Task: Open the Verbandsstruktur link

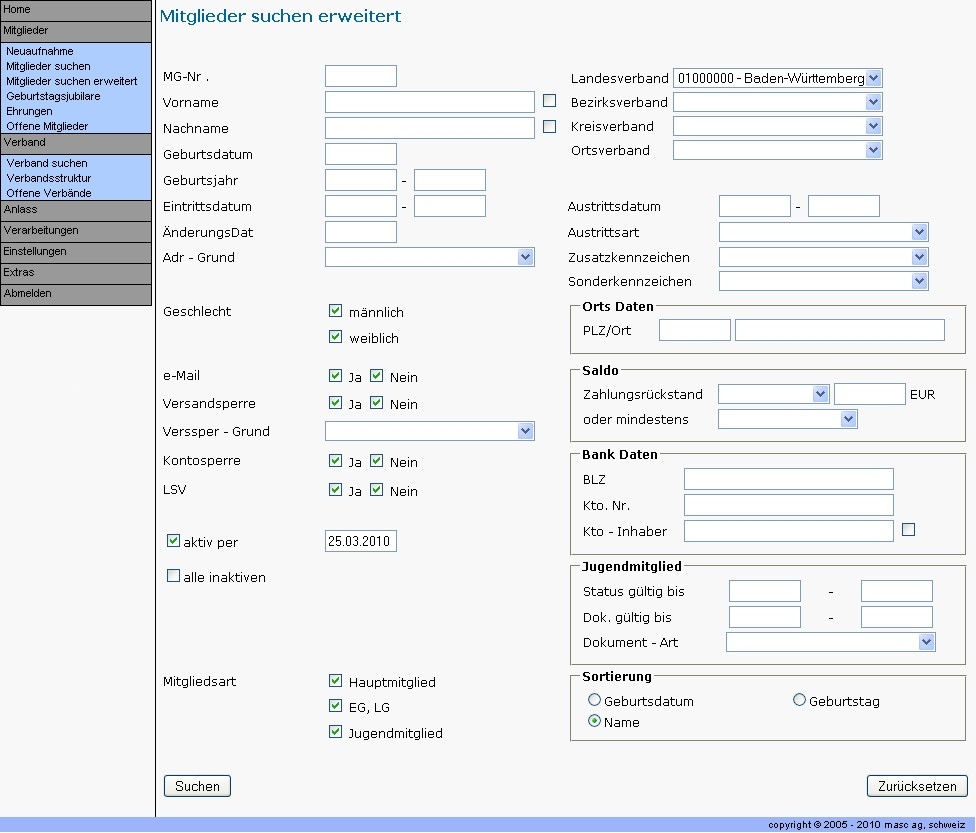Action: tap(48, 178)
